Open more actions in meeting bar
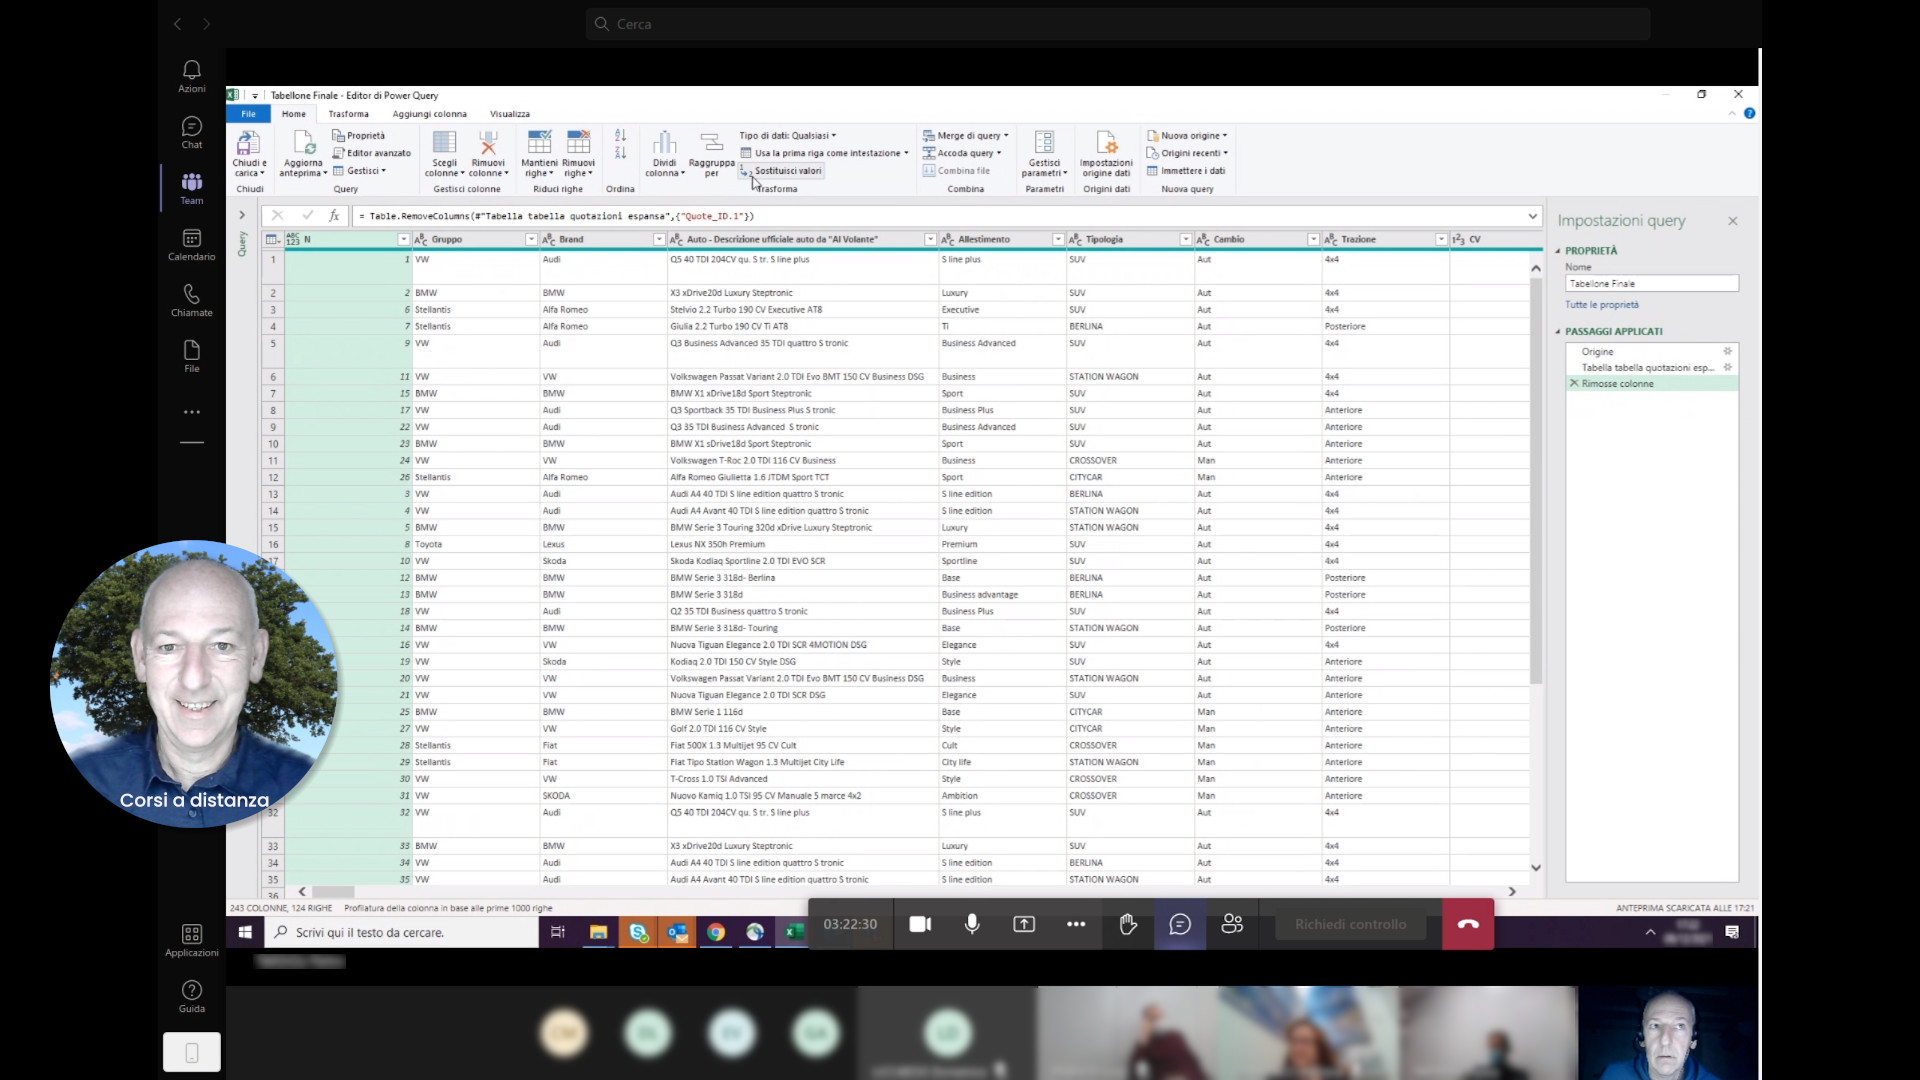1920x1080 pixels. tap(1076, 924)
